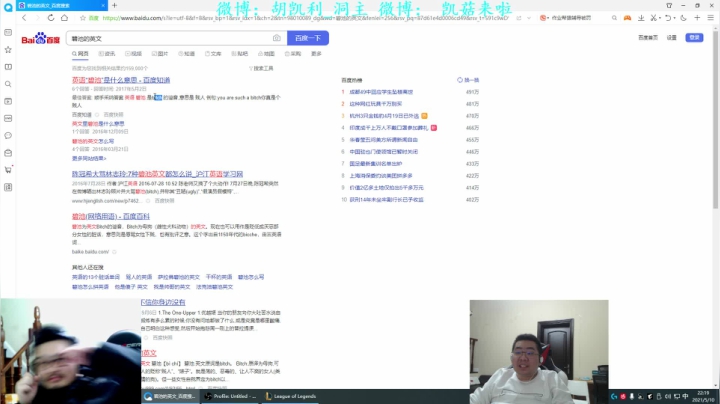Viewport: 720px width, 404px height.
Task: Click orange game controller toolbar icon
Action: point(627,18)
